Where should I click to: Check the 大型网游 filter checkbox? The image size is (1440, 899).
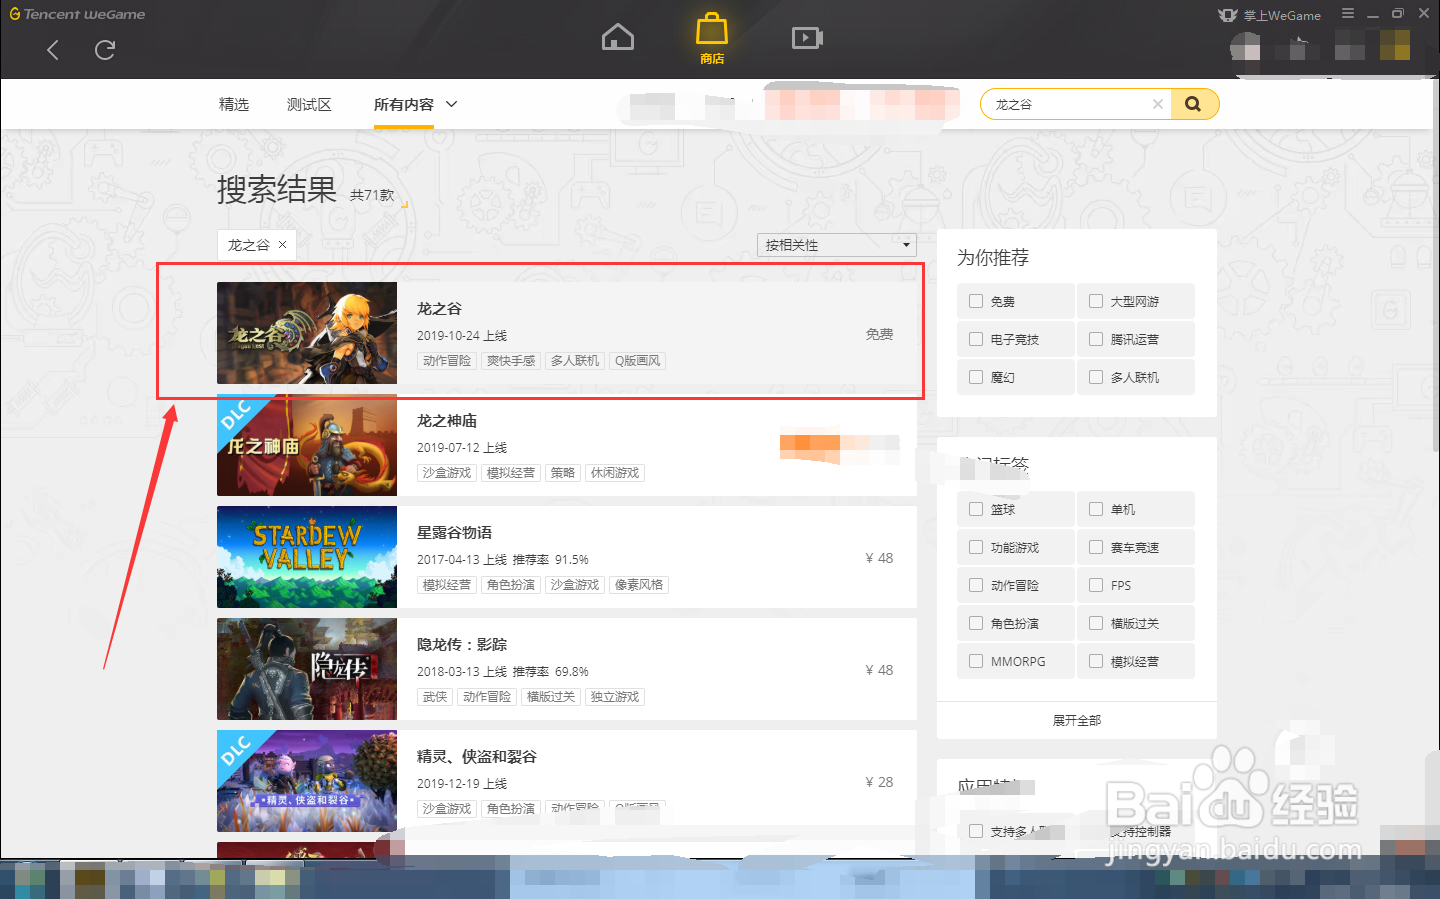pyautogui.click(x=1096, y=301)
